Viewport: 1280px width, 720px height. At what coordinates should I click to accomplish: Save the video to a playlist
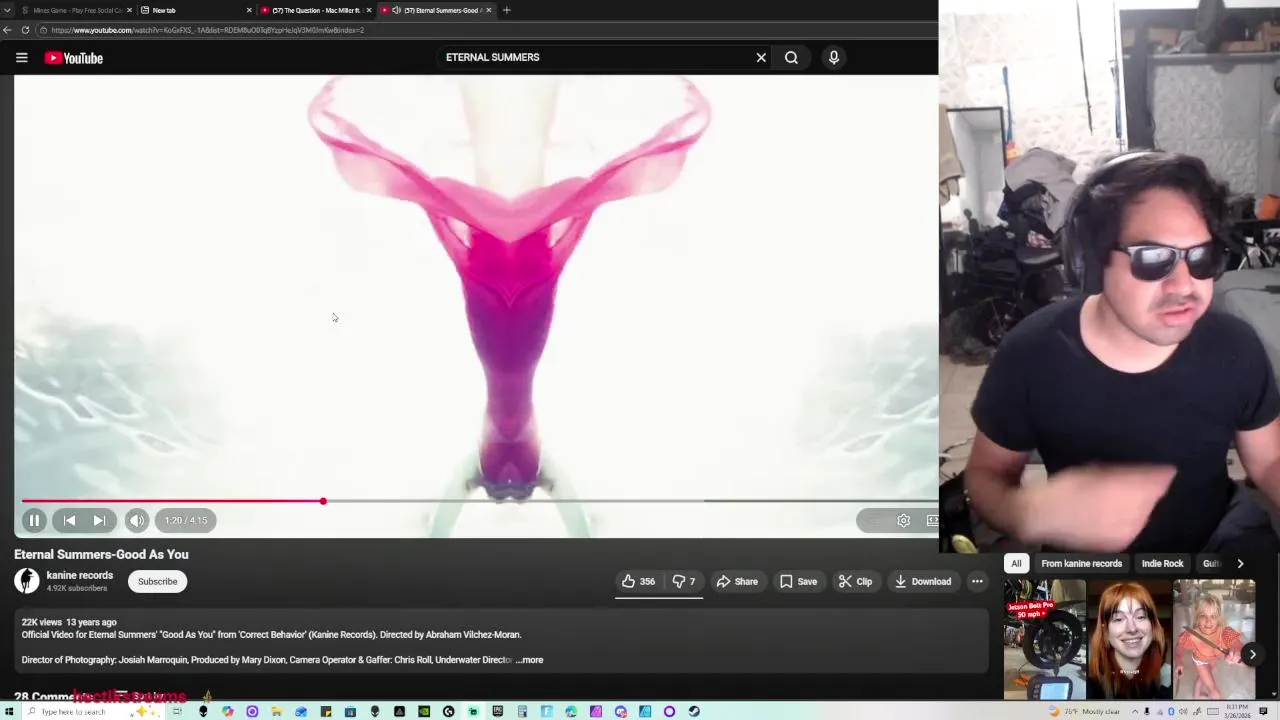[799, 581]
